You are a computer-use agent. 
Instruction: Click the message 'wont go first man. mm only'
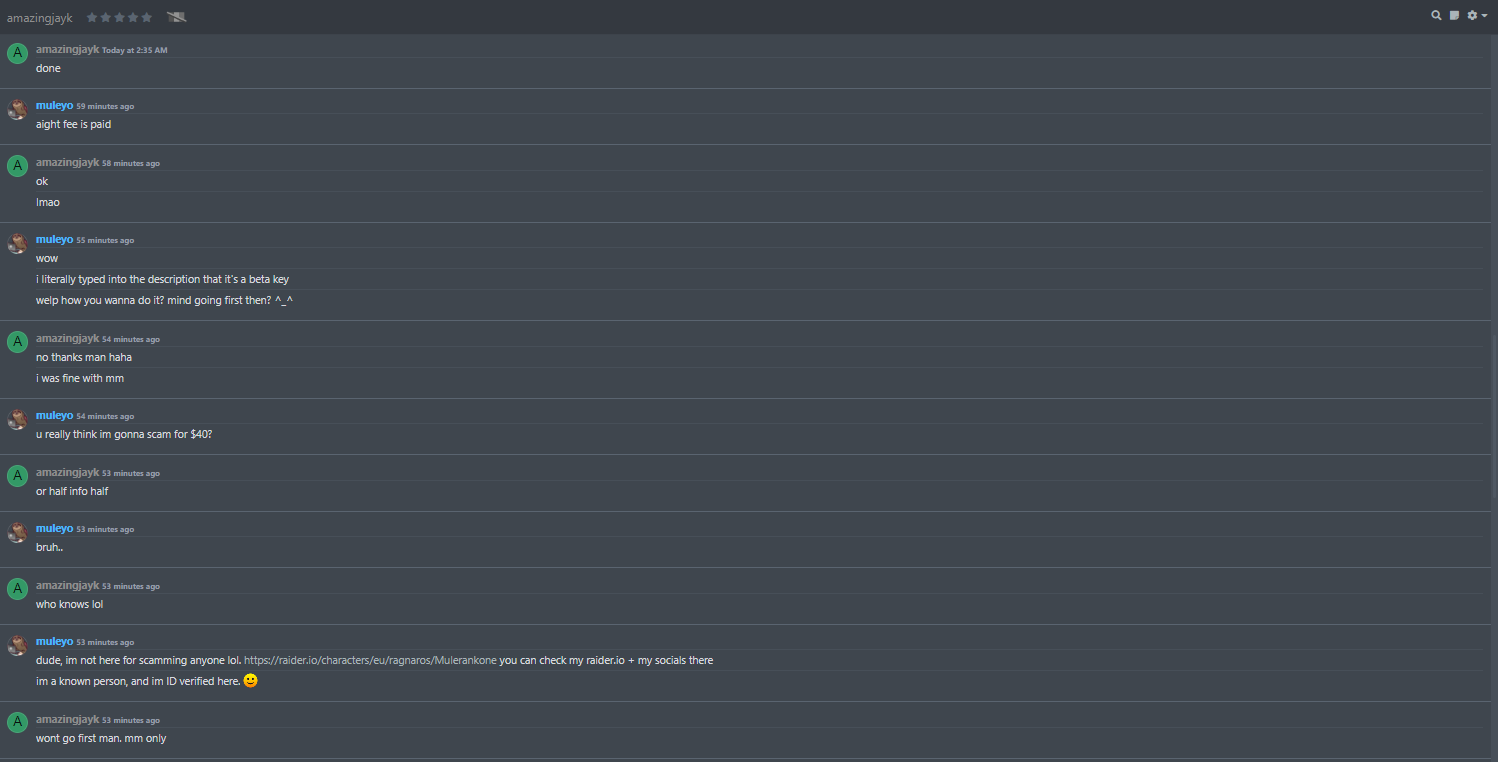(101, 738)
